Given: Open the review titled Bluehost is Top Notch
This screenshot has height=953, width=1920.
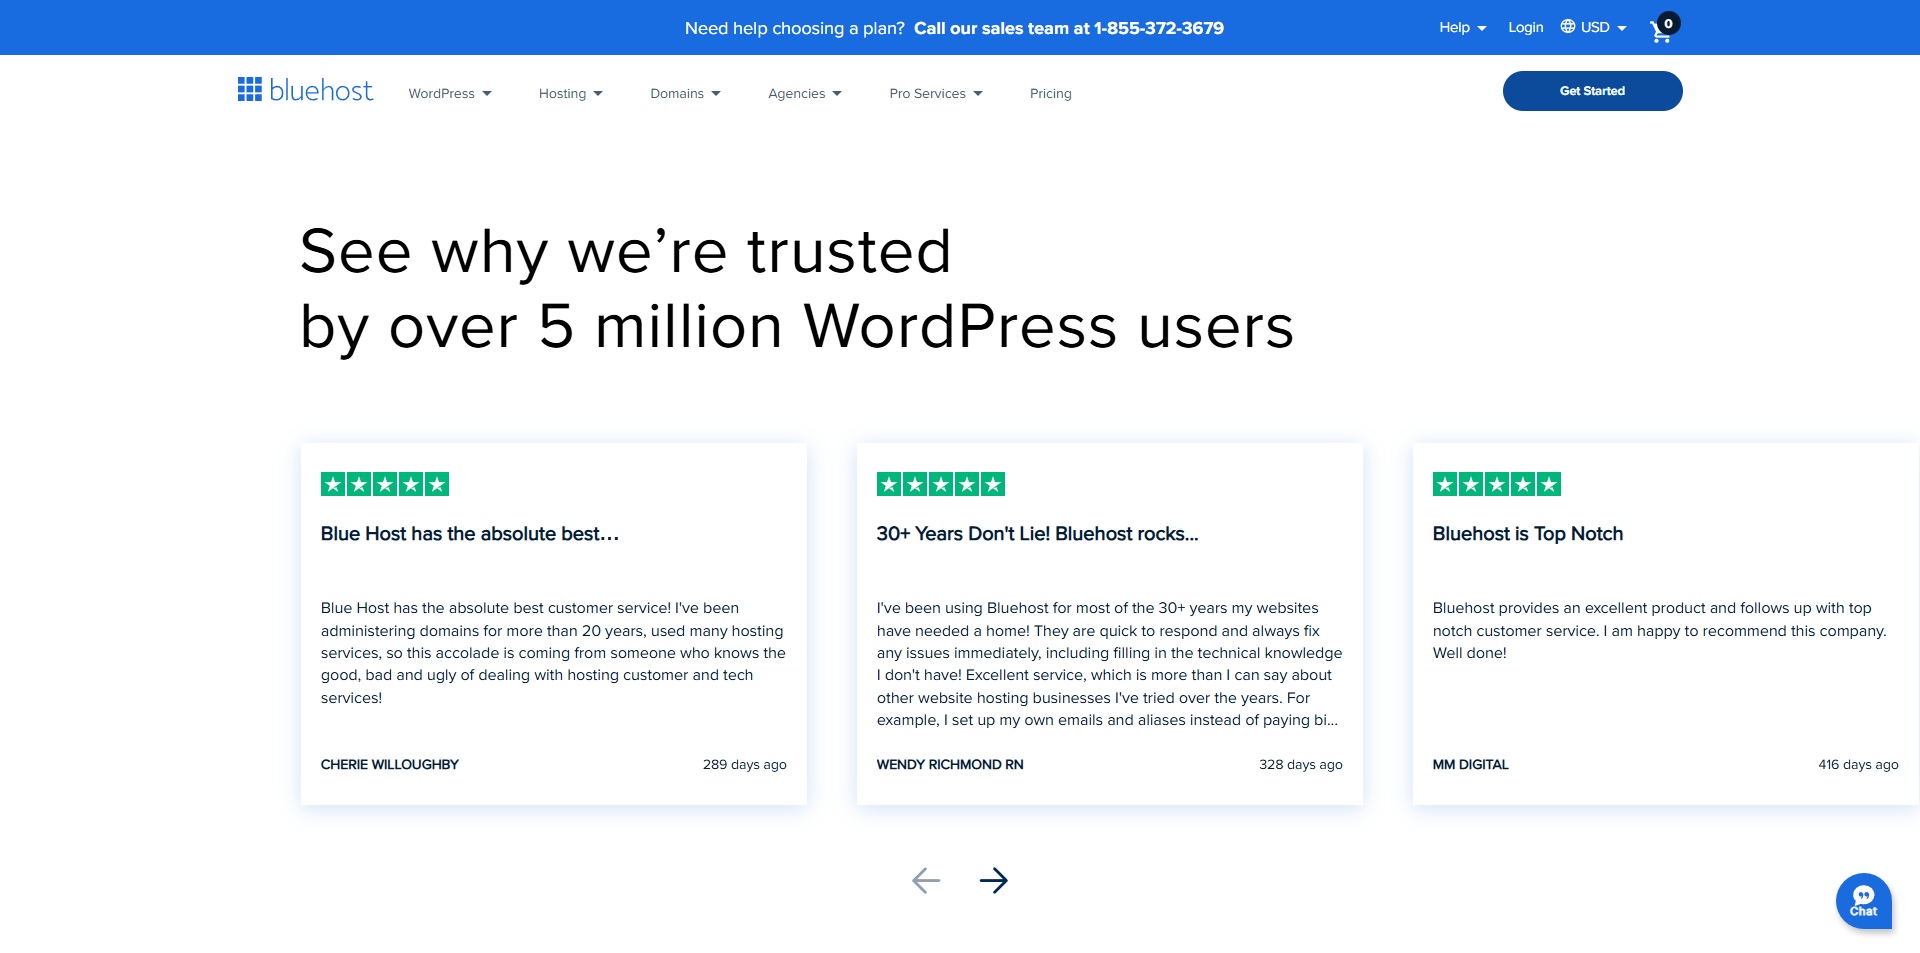Looking at the screenshot, I should point(1527,533).
